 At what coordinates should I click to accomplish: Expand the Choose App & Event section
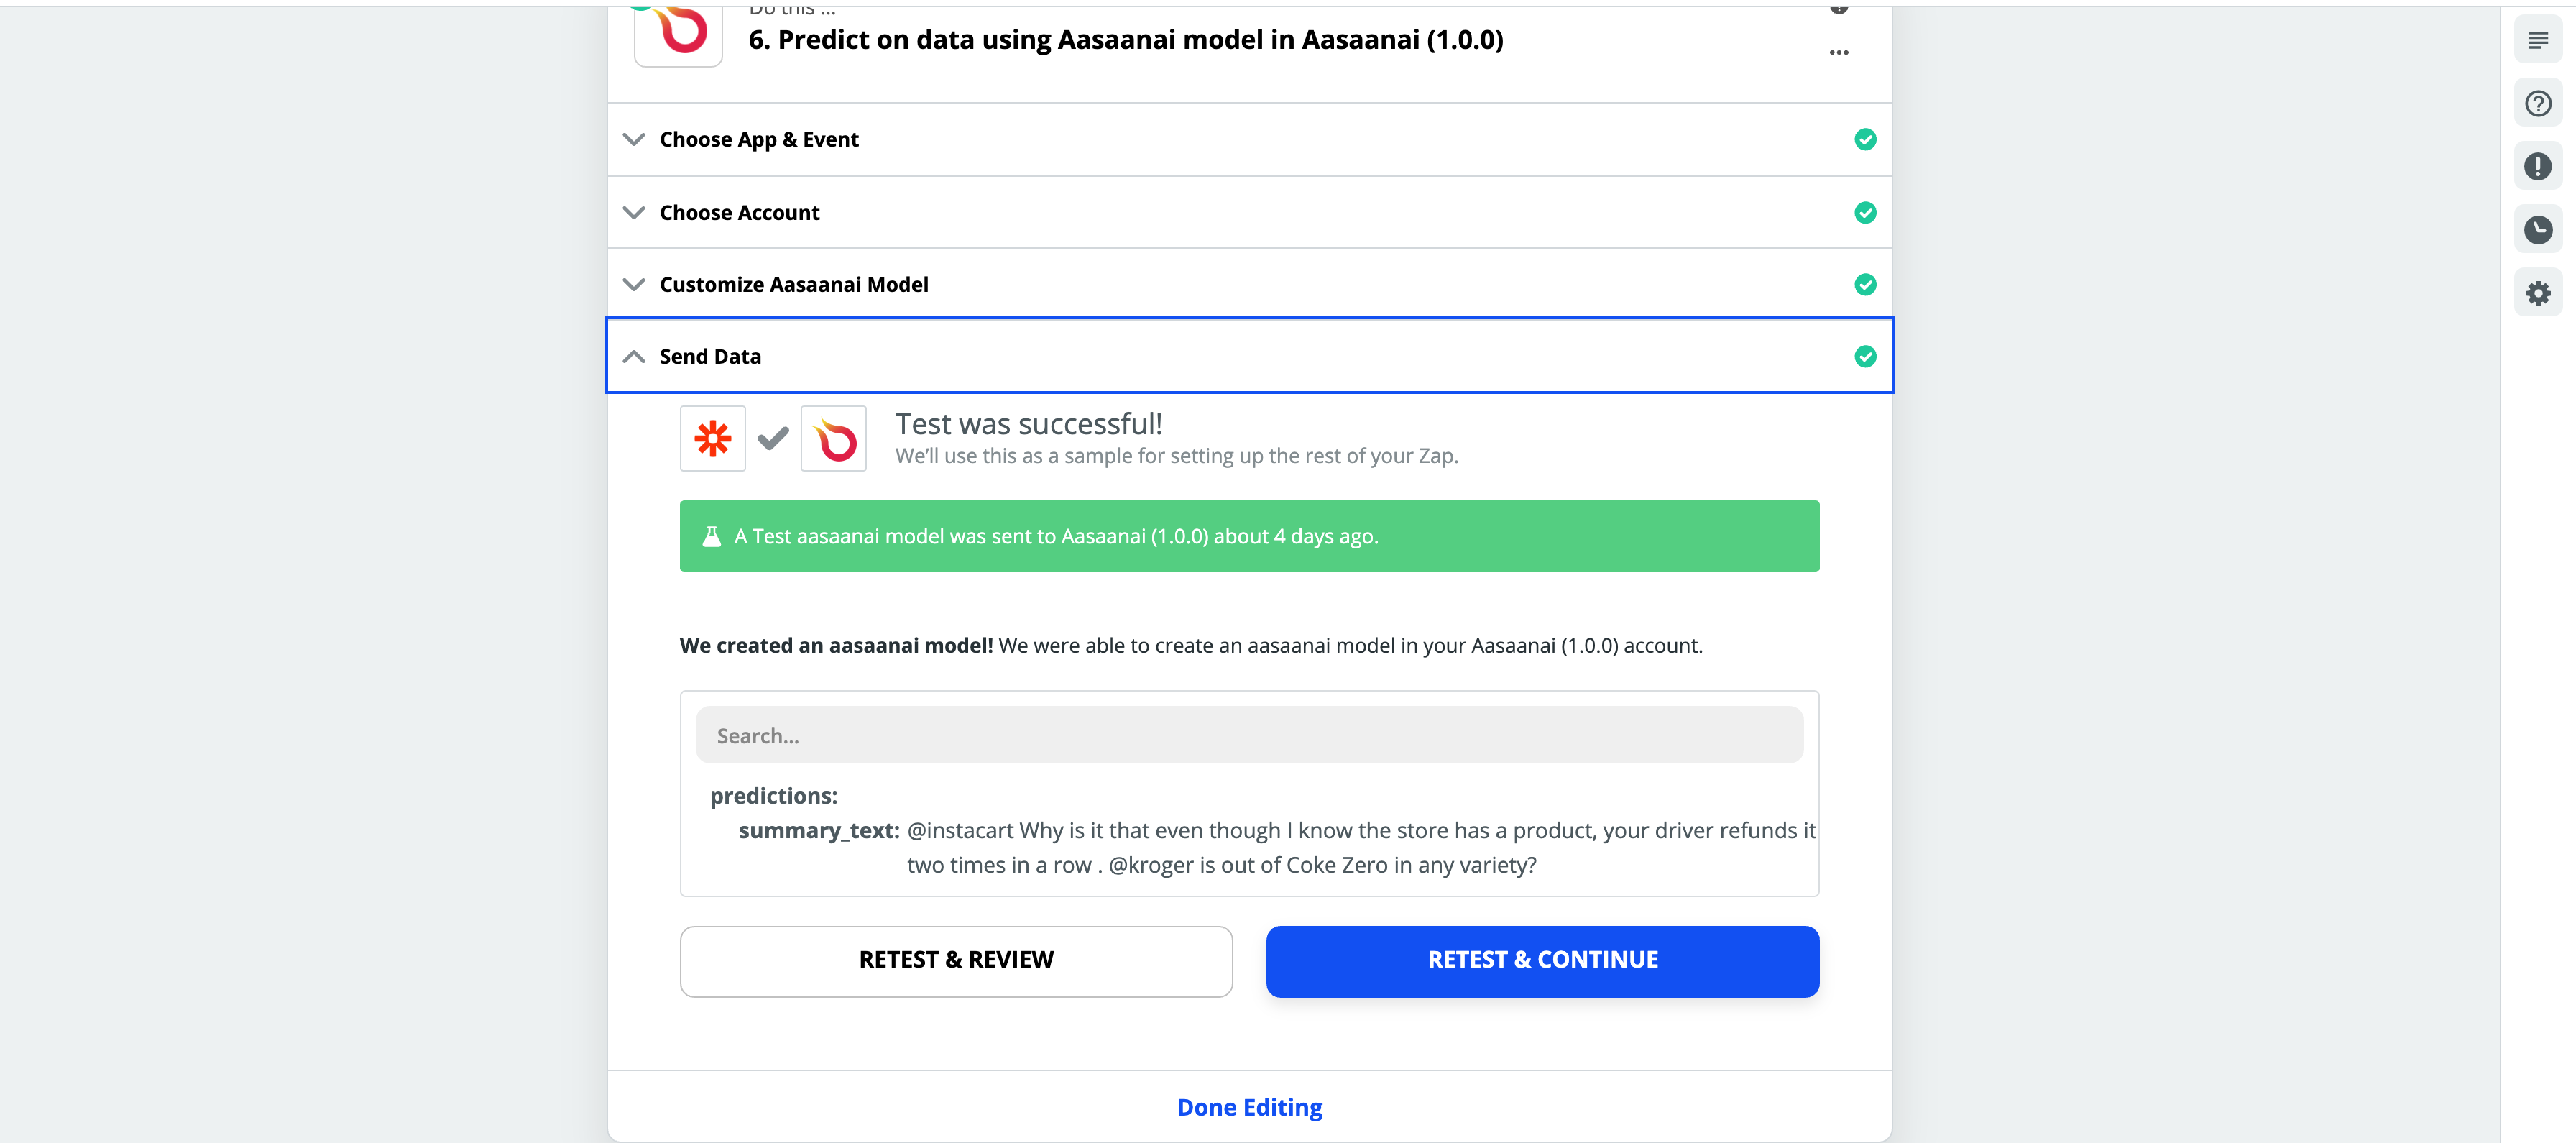click(x=1249, y=139)
